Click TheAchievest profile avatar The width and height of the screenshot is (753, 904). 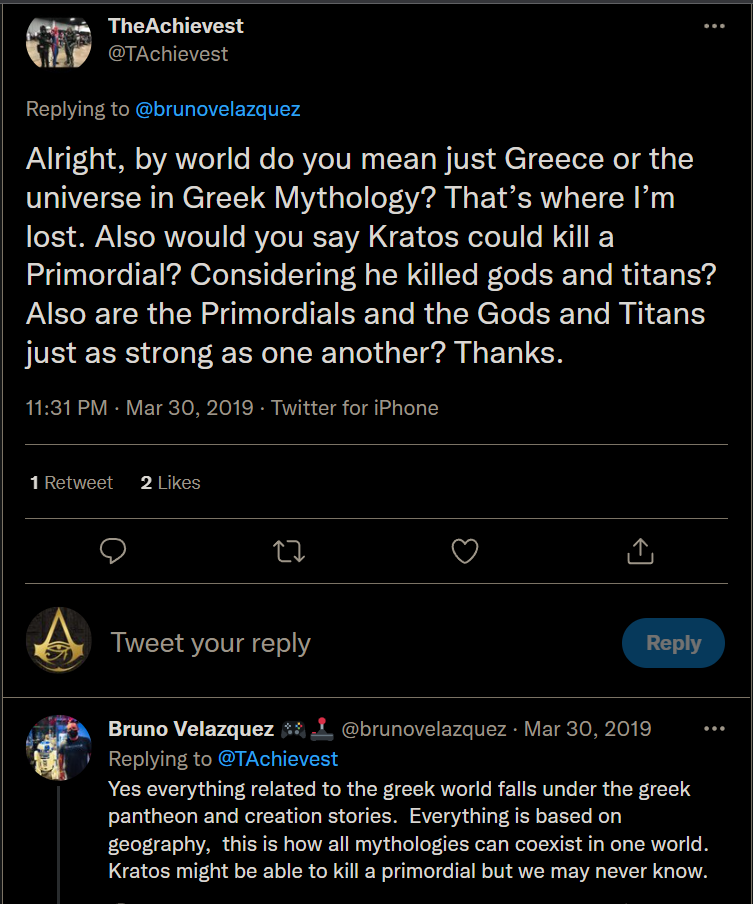click(x=59, y=41)
